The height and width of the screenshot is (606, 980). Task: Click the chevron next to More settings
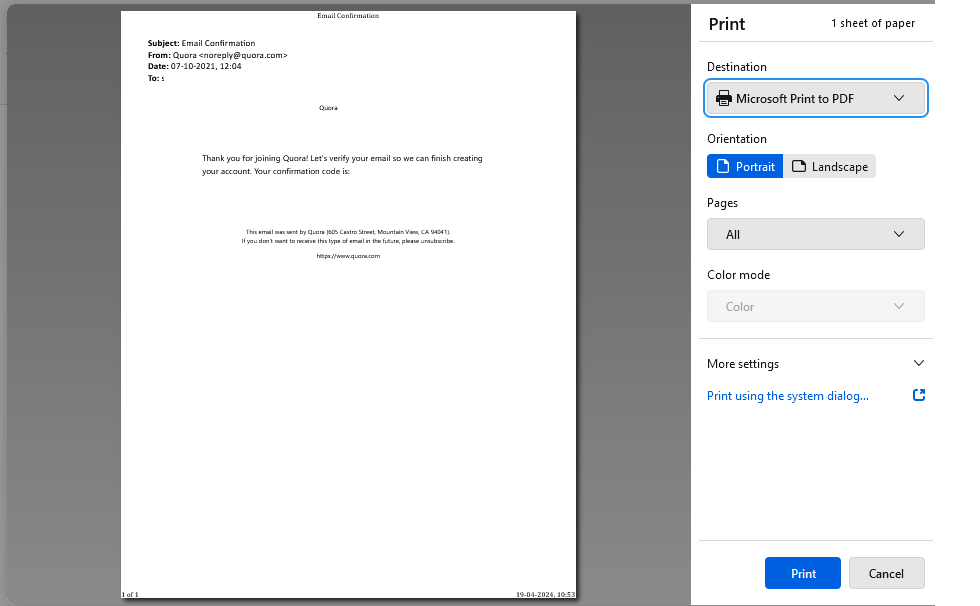click(918, 363)
